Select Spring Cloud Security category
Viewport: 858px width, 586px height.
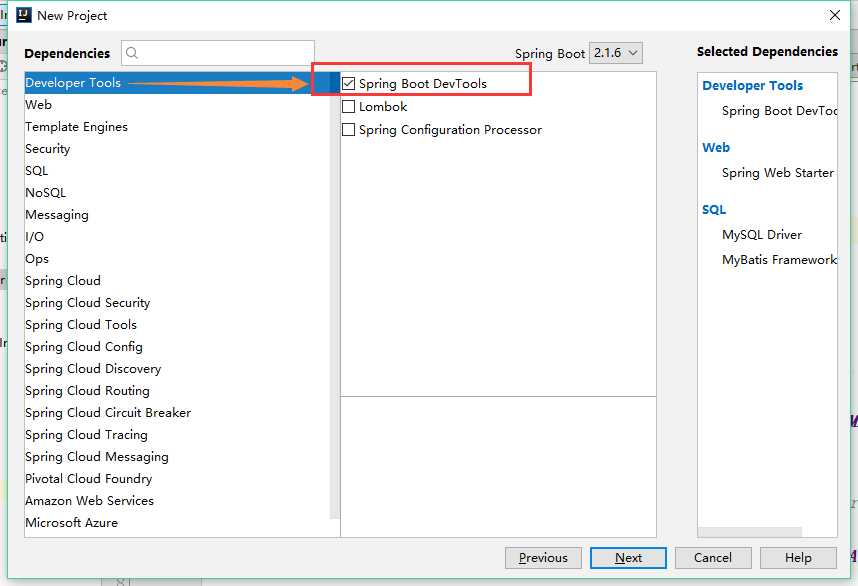177,303
